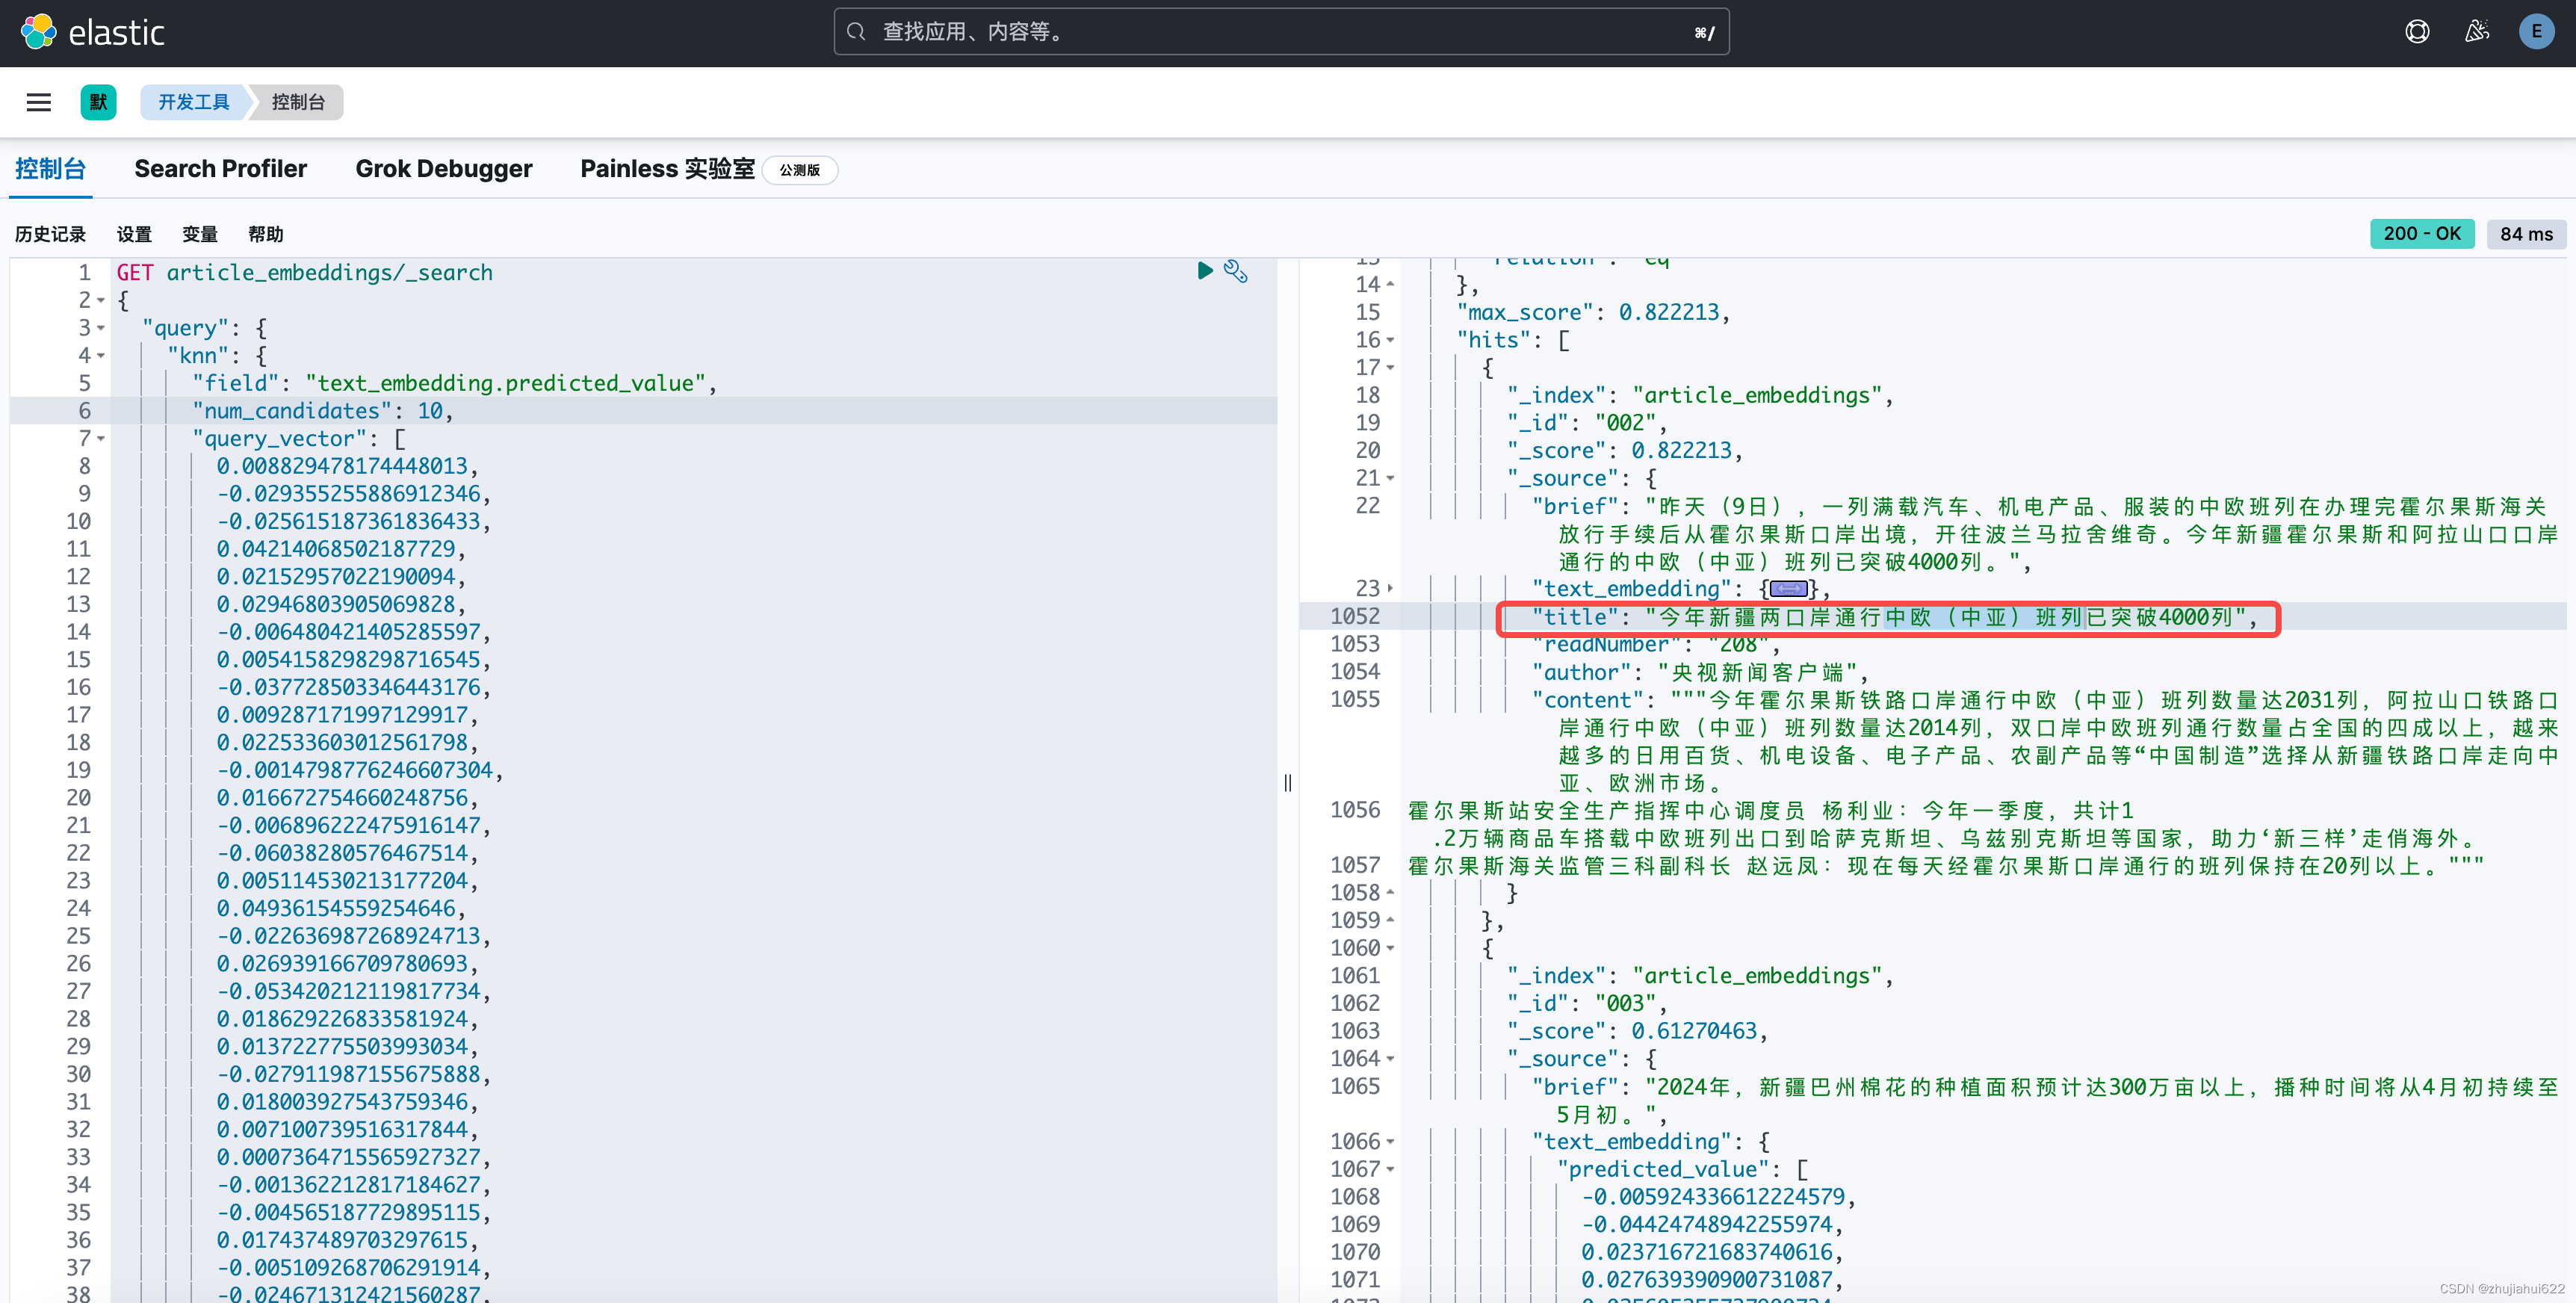Grab the editor pane resize divider

click(1288, 782)
